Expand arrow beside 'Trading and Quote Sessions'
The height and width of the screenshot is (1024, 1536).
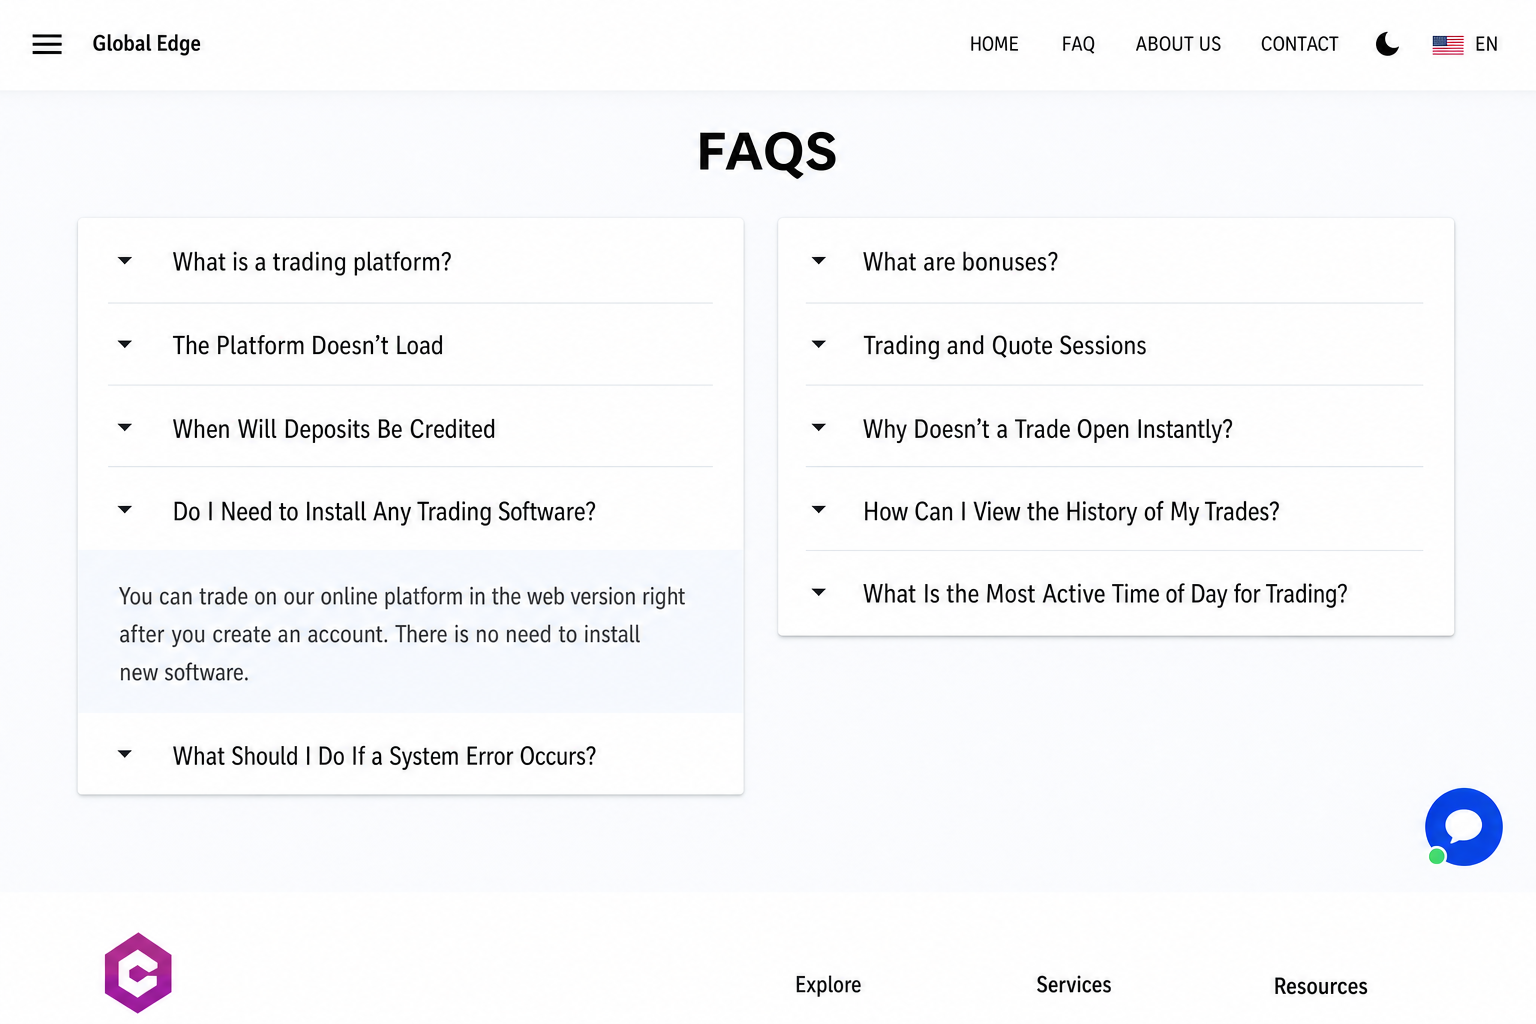pyautogui.click(x=819, y=345)
